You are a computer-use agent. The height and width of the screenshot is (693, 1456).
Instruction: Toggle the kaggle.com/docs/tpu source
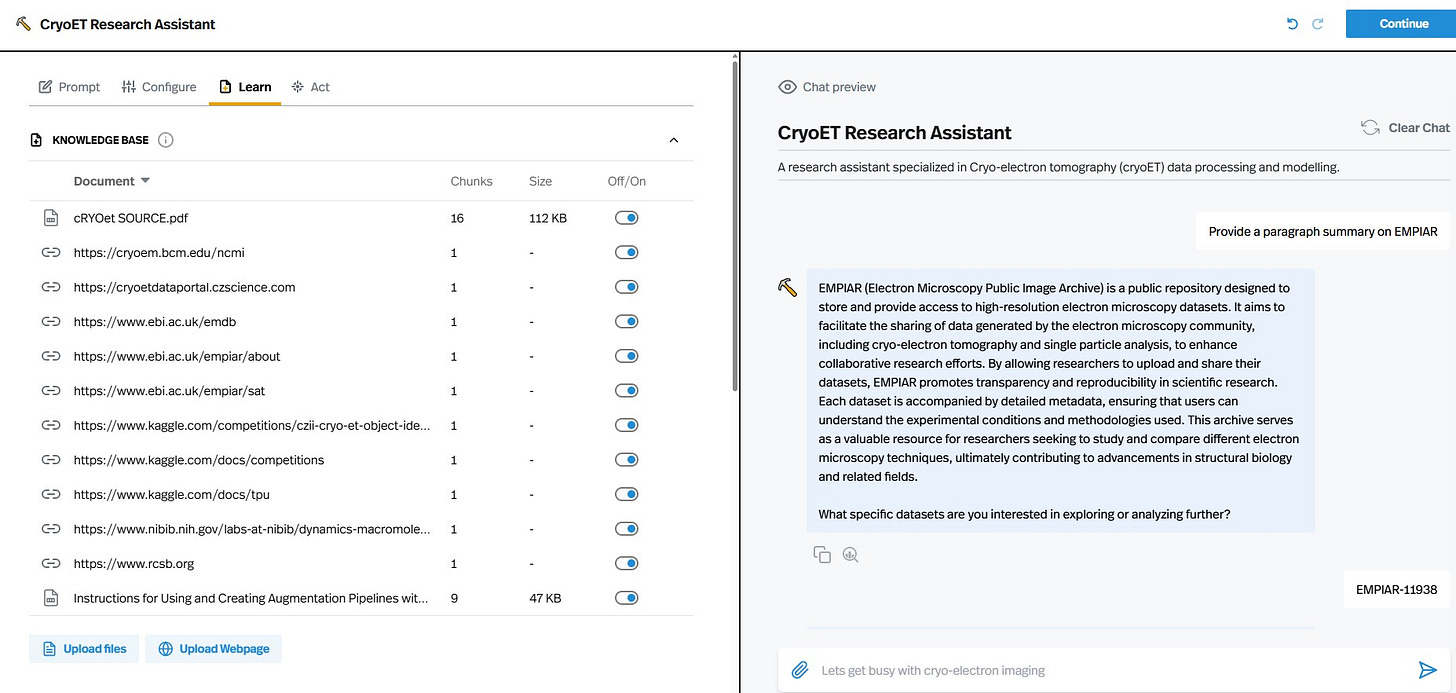627,494
